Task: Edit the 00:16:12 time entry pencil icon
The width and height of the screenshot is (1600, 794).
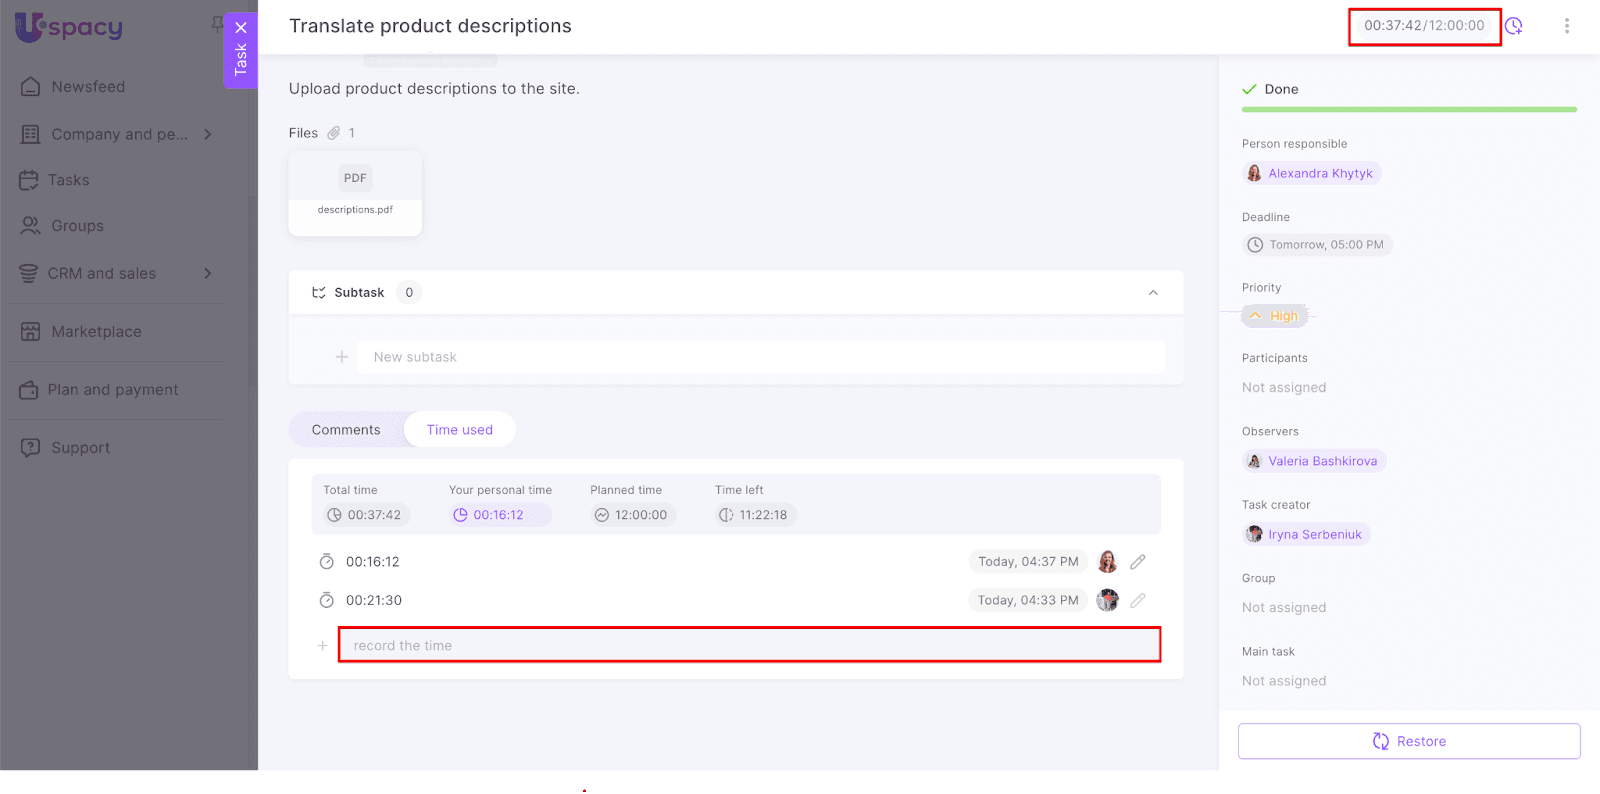Action: tap(1138, 562)
